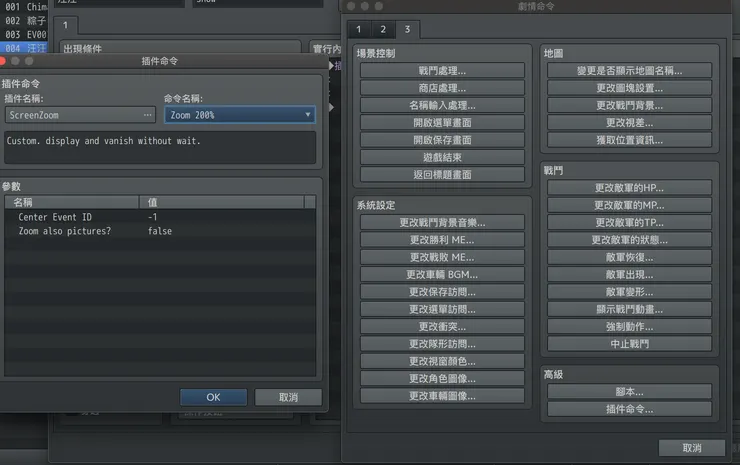
Task: Open the plugin name ellipsis picker
Action: [x=147, y=115]
